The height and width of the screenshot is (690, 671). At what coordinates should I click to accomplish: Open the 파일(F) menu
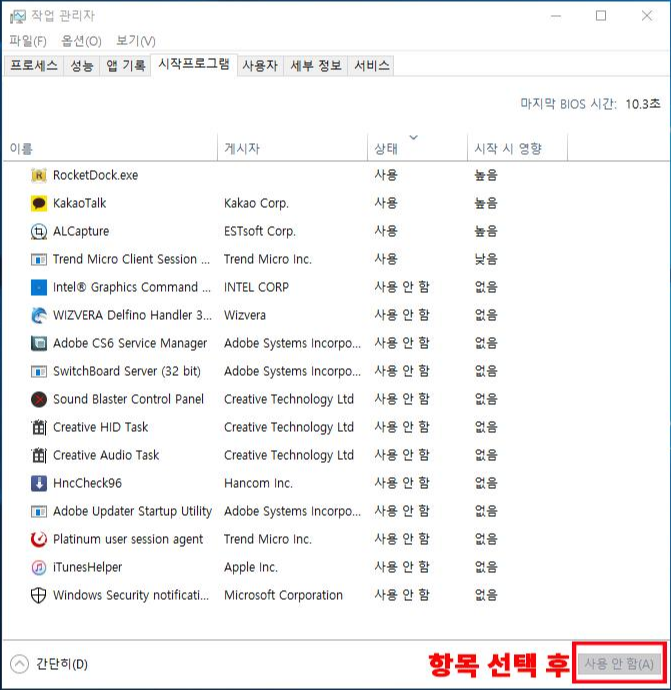28,41
